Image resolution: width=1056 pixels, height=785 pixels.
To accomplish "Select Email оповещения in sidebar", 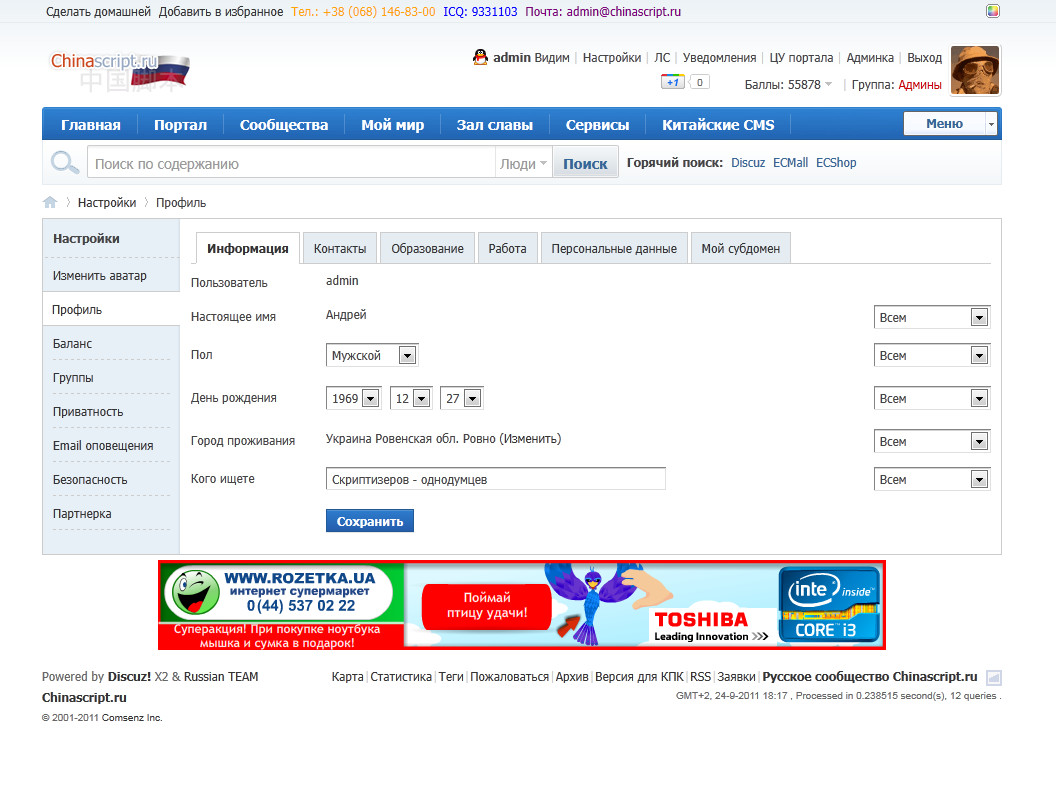I will pyautogui.click(x=103, y=446).
